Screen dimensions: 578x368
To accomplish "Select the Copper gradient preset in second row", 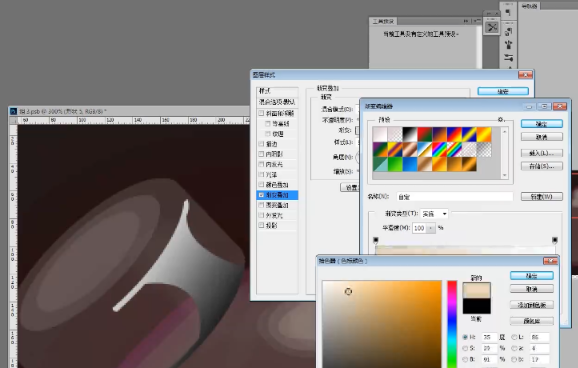I will pyautogui.click(x=410, y=149).
